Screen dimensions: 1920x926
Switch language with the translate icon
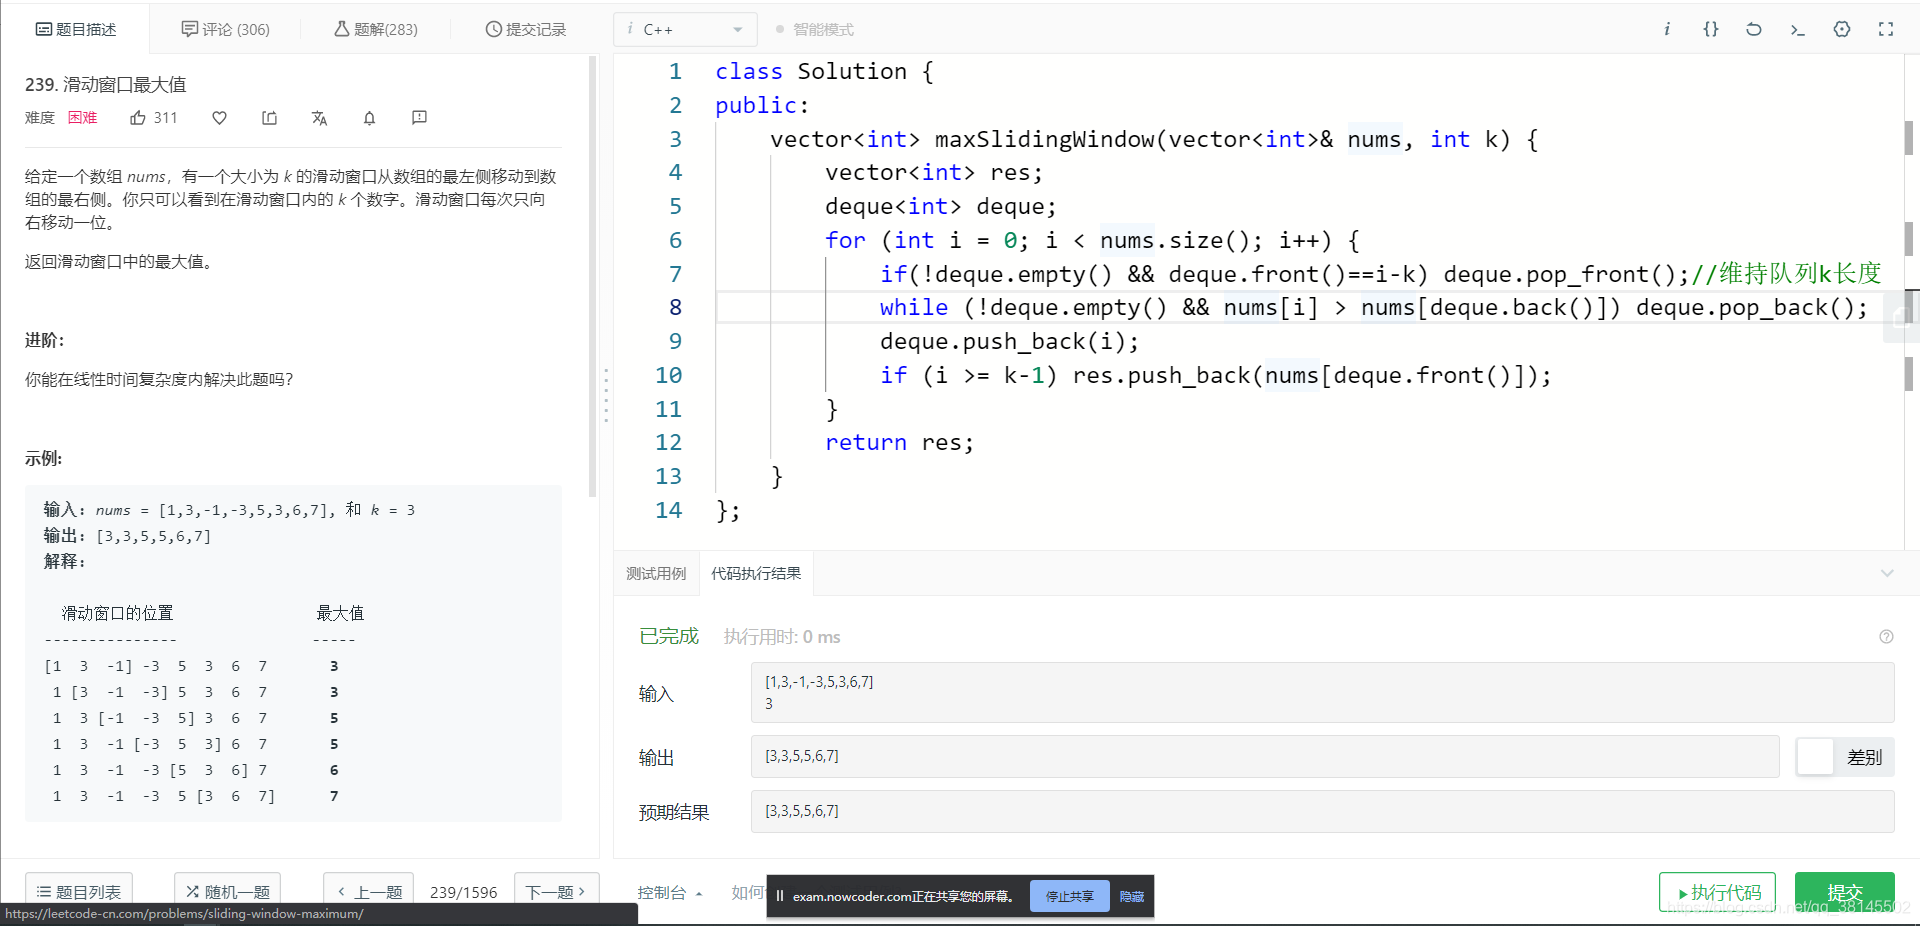[319, 118]
